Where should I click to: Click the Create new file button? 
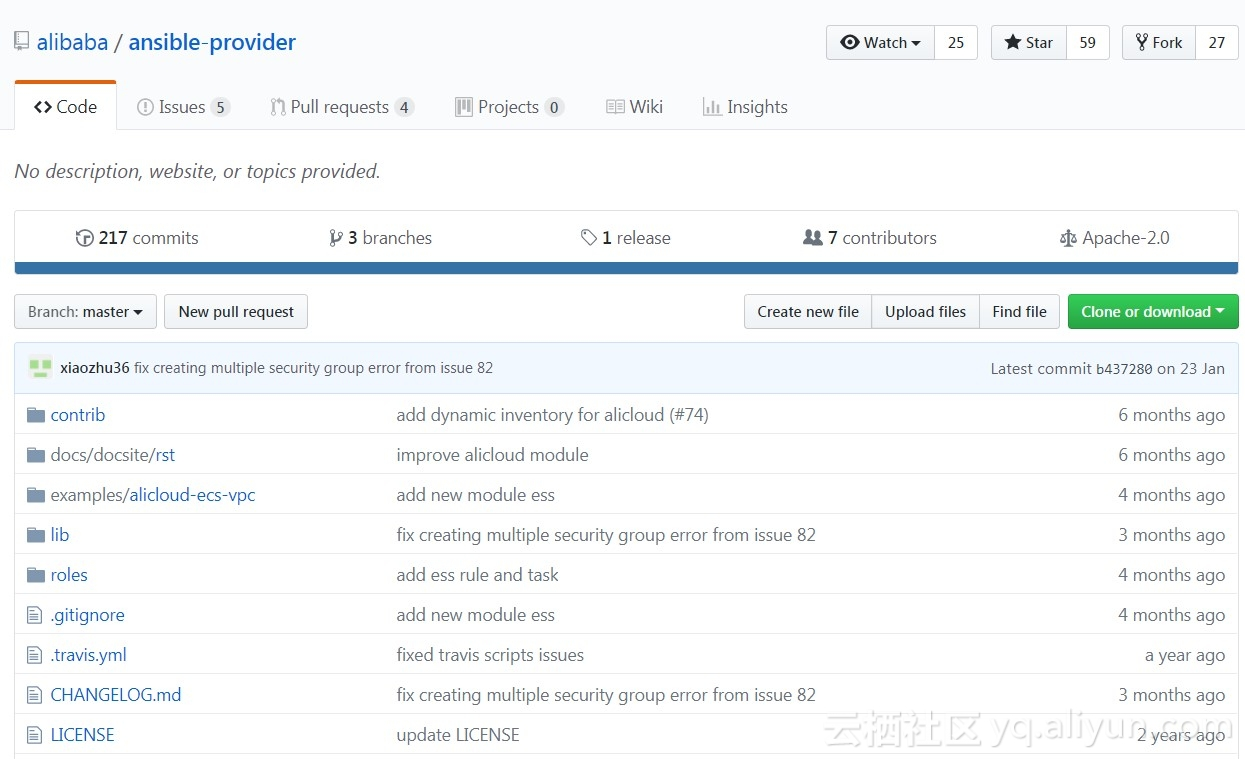pos(808,311)
